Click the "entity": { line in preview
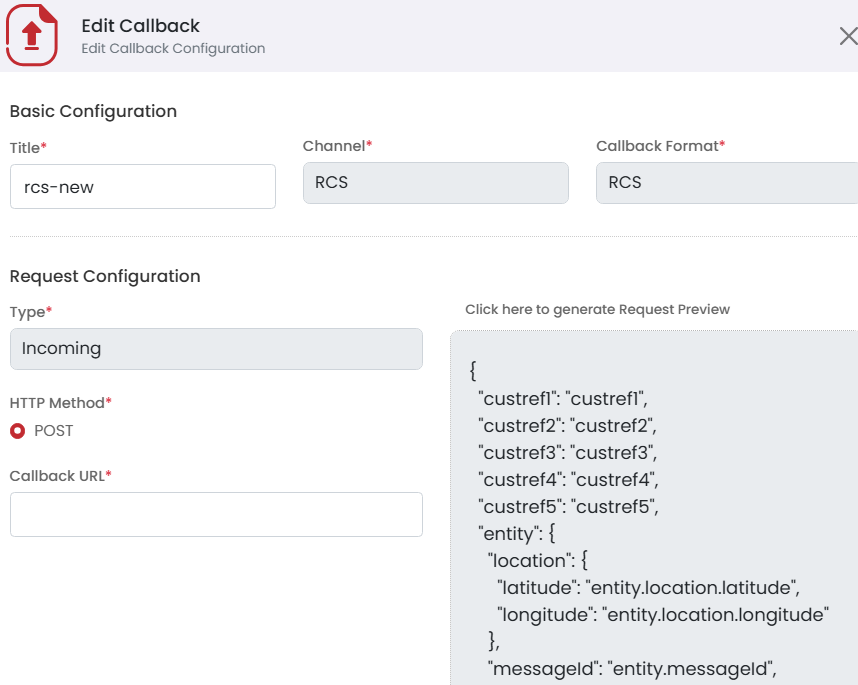858x685 pixels. [x=517, y=533]
